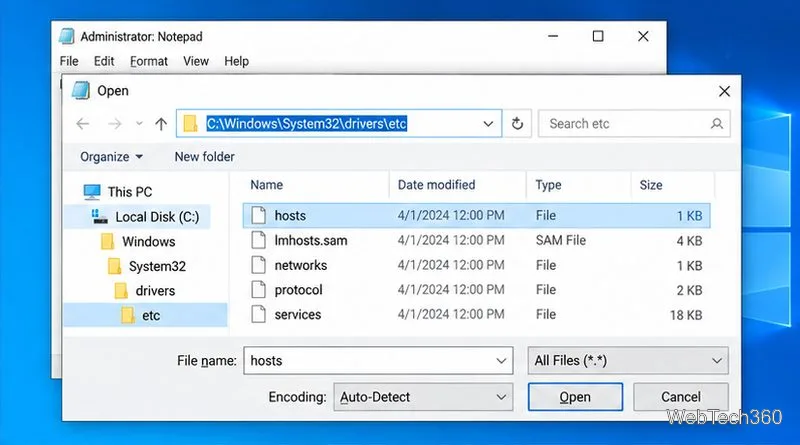This screenshot has height=445, width=800.
Task: Open recent locations chevron beside forward arrow
Action: tap(139, 123)
